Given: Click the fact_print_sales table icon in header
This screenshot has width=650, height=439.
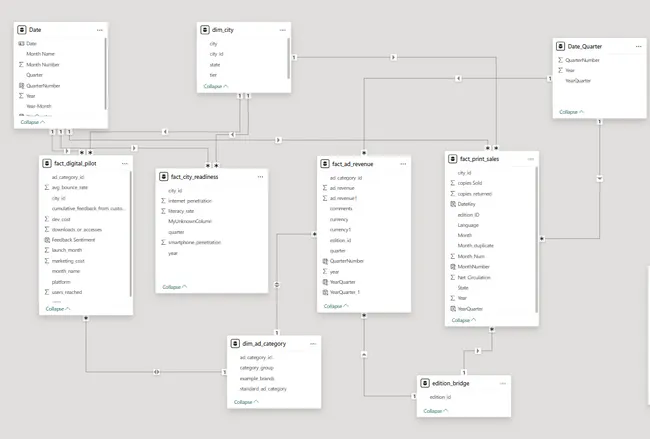Looking at the screenshot, I should coord(453,159).
